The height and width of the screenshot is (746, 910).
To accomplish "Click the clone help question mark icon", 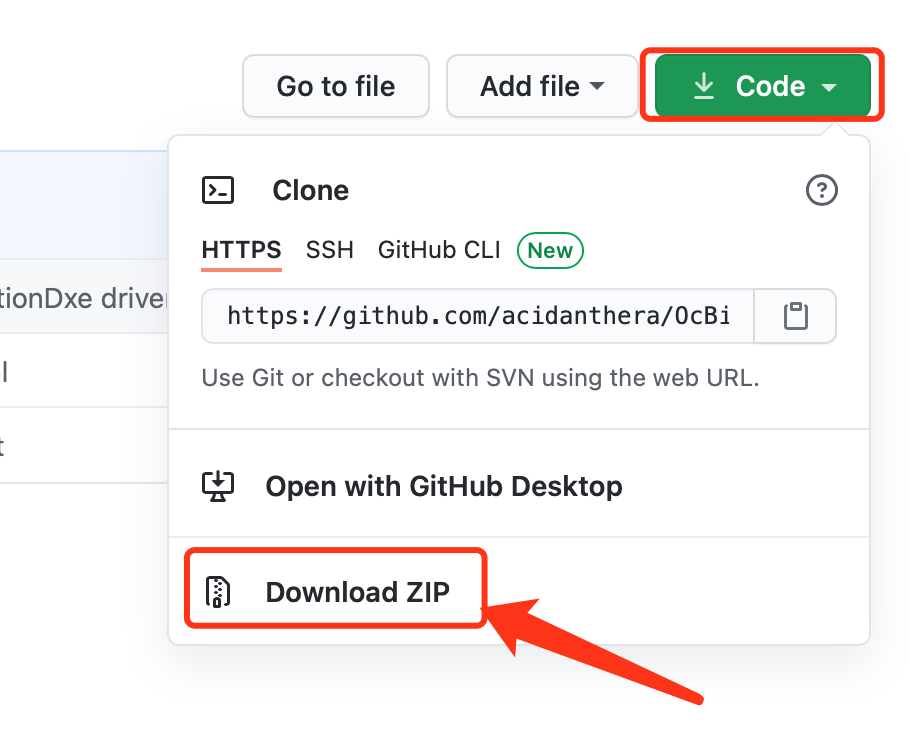I will tap(821, 190).
